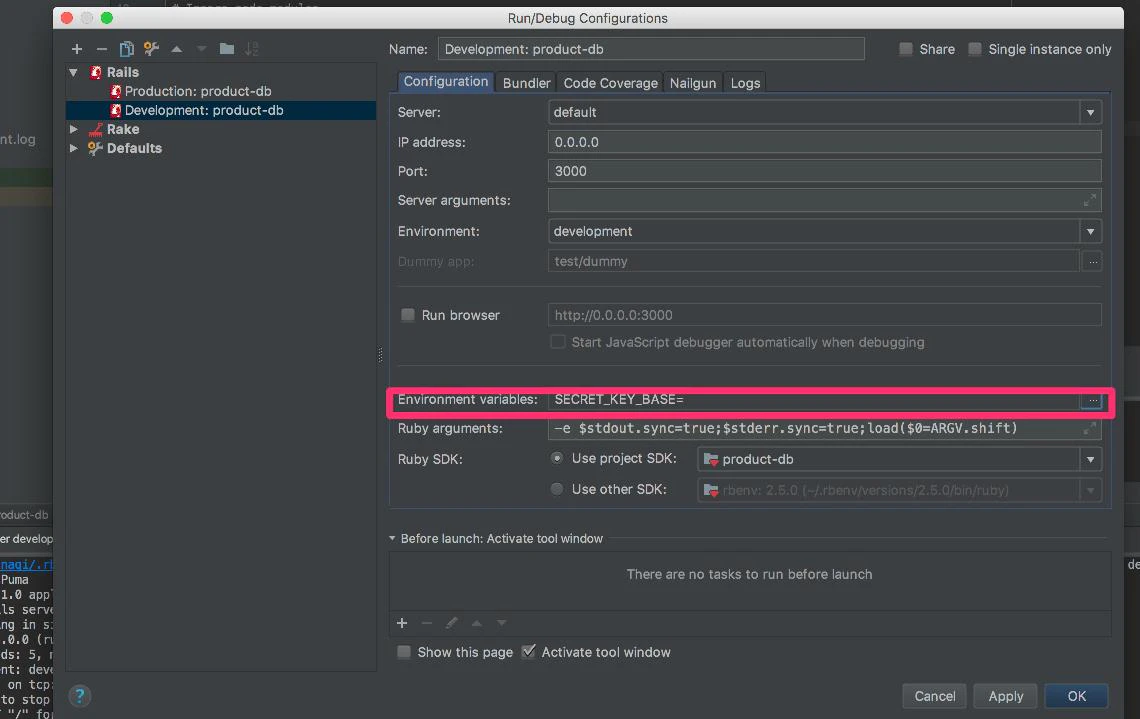
Task: Click the panel splitter handle dots
Action: [380, 355]
